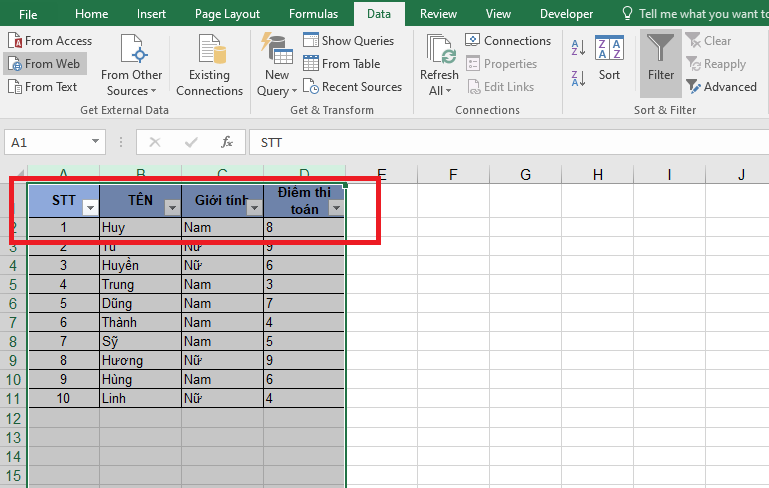Open Giới tính column filter dropdown
Screen dimensions: 769x488
coord(254,208)
